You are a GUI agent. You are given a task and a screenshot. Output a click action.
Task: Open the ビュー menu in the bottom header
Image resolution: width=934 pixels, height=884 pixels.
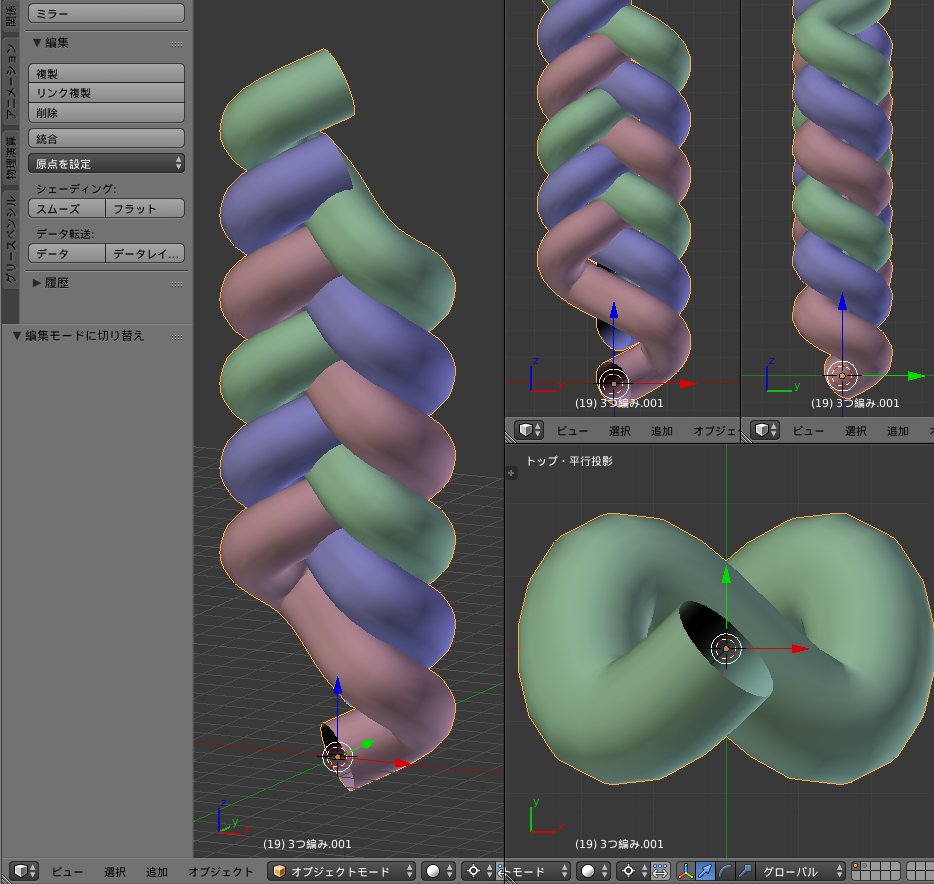click(x=65, y=870)
